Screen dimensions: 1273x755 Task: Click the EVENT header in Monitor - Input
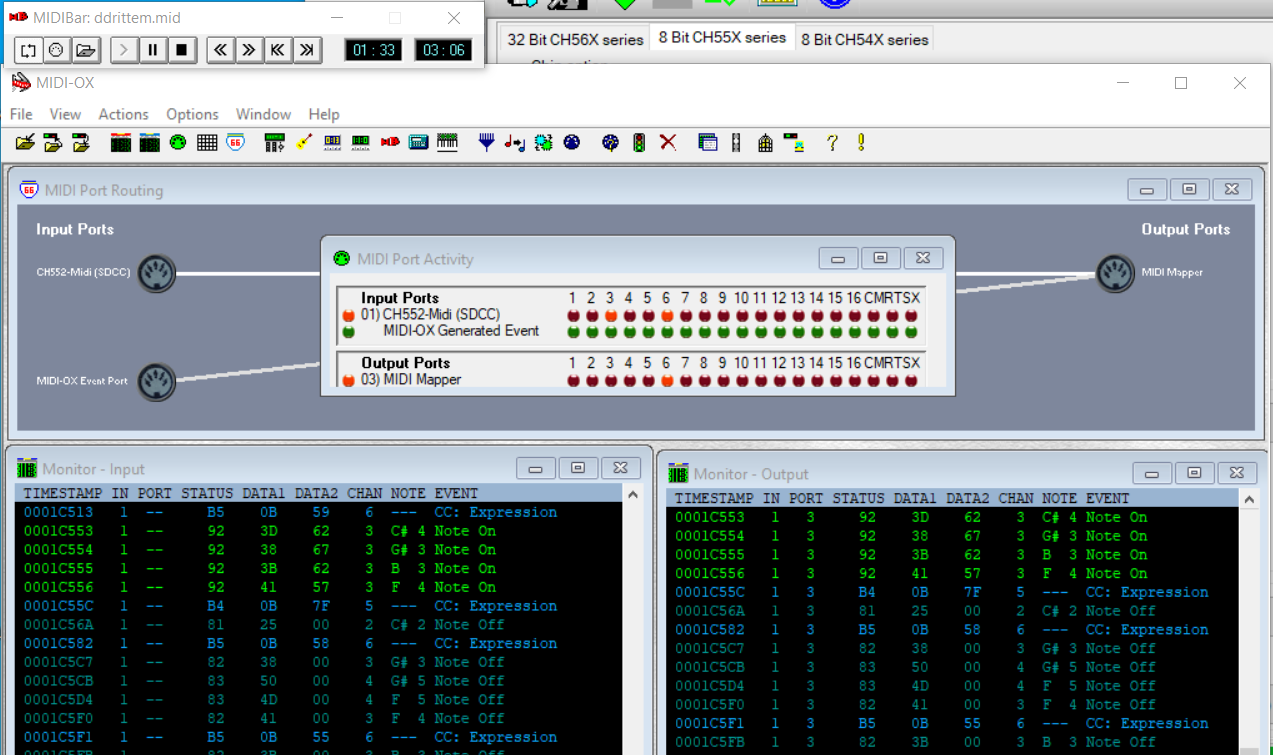coord(455,493)
